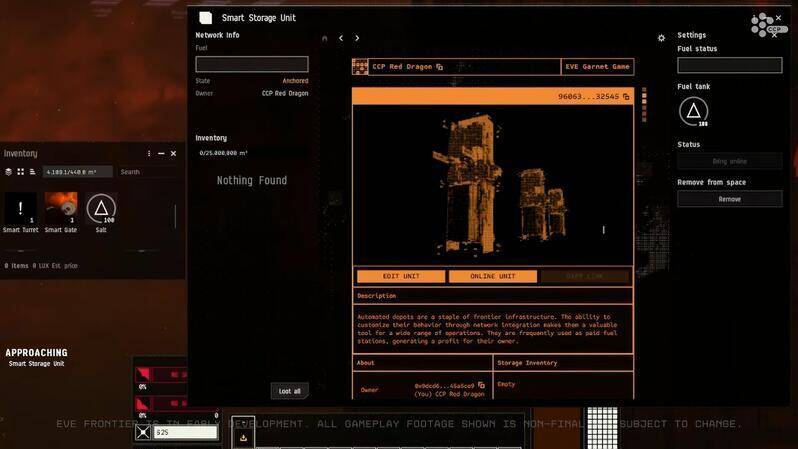The height and width of the screenshot is (449, 798).
Task: Copy the CCP Red Dragon name
Action: point(439,67)
